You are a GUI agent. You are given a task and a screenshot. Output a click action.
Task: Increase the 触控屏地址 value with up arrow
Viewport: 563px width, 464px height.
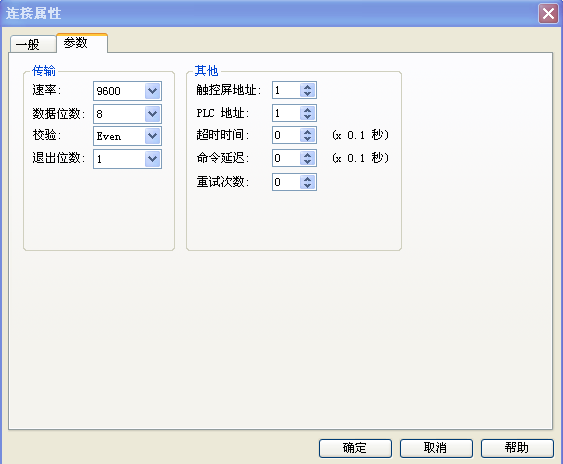[x=307, y=87]
